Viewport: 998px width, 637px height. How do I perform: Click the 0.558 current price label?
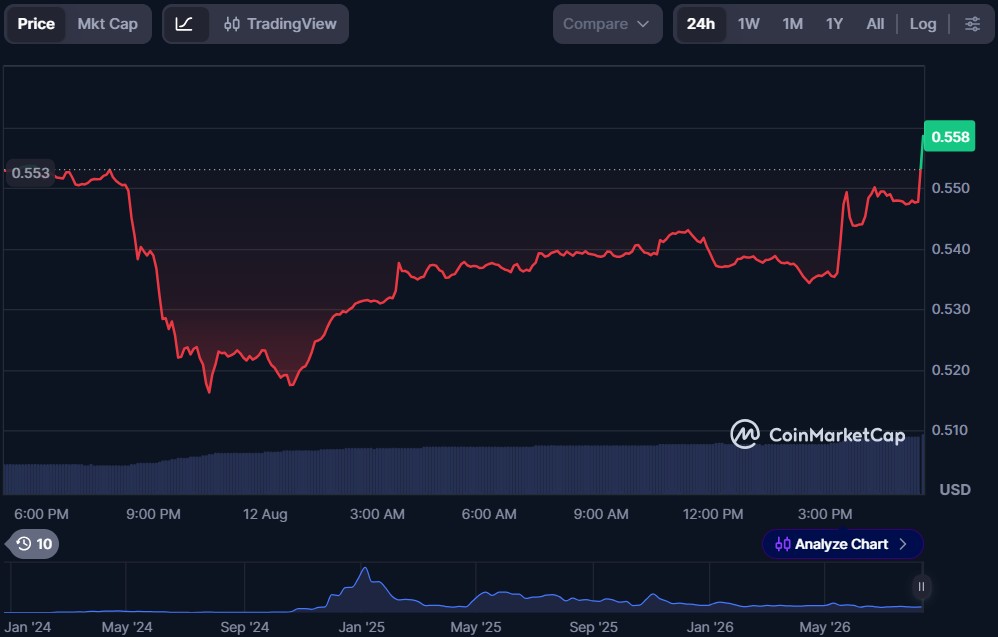pos(950,137)
